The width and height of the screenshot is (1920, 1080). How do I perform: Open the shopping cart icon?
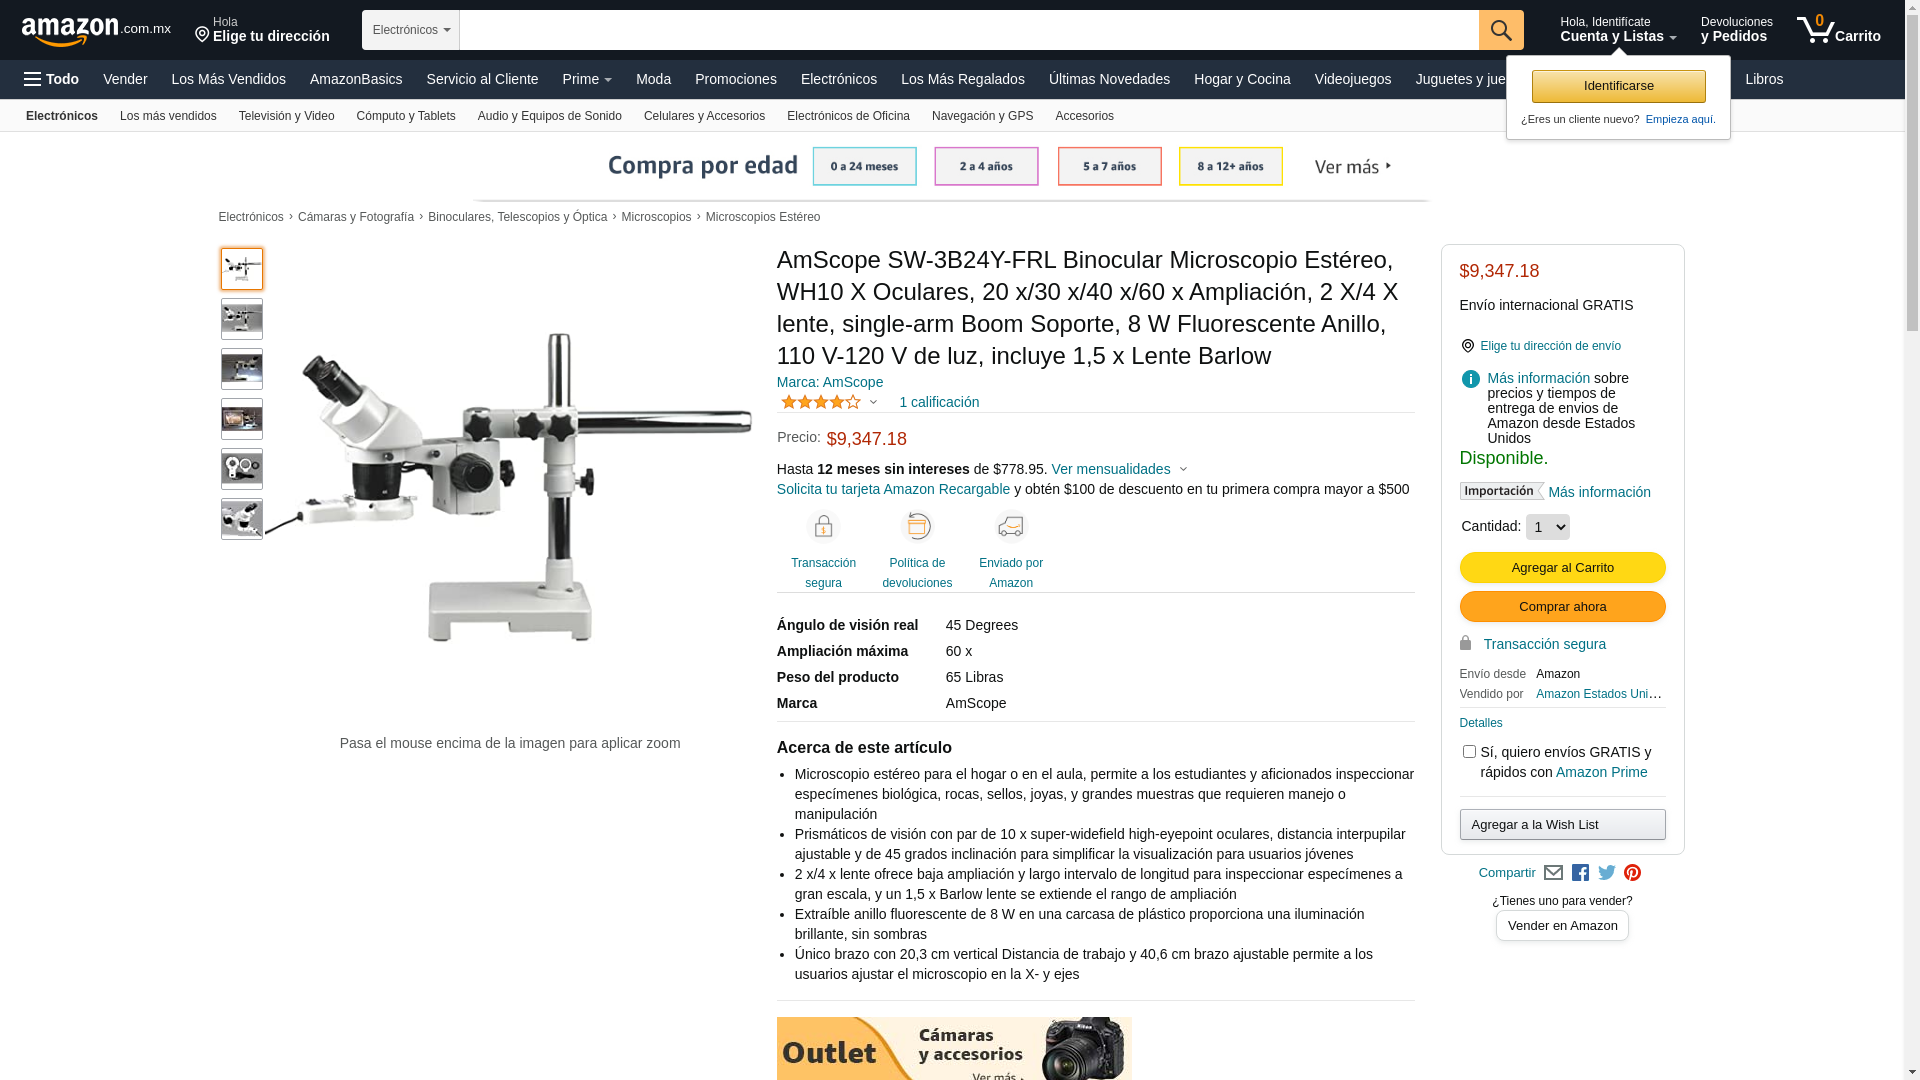(x=1838, y=30)
